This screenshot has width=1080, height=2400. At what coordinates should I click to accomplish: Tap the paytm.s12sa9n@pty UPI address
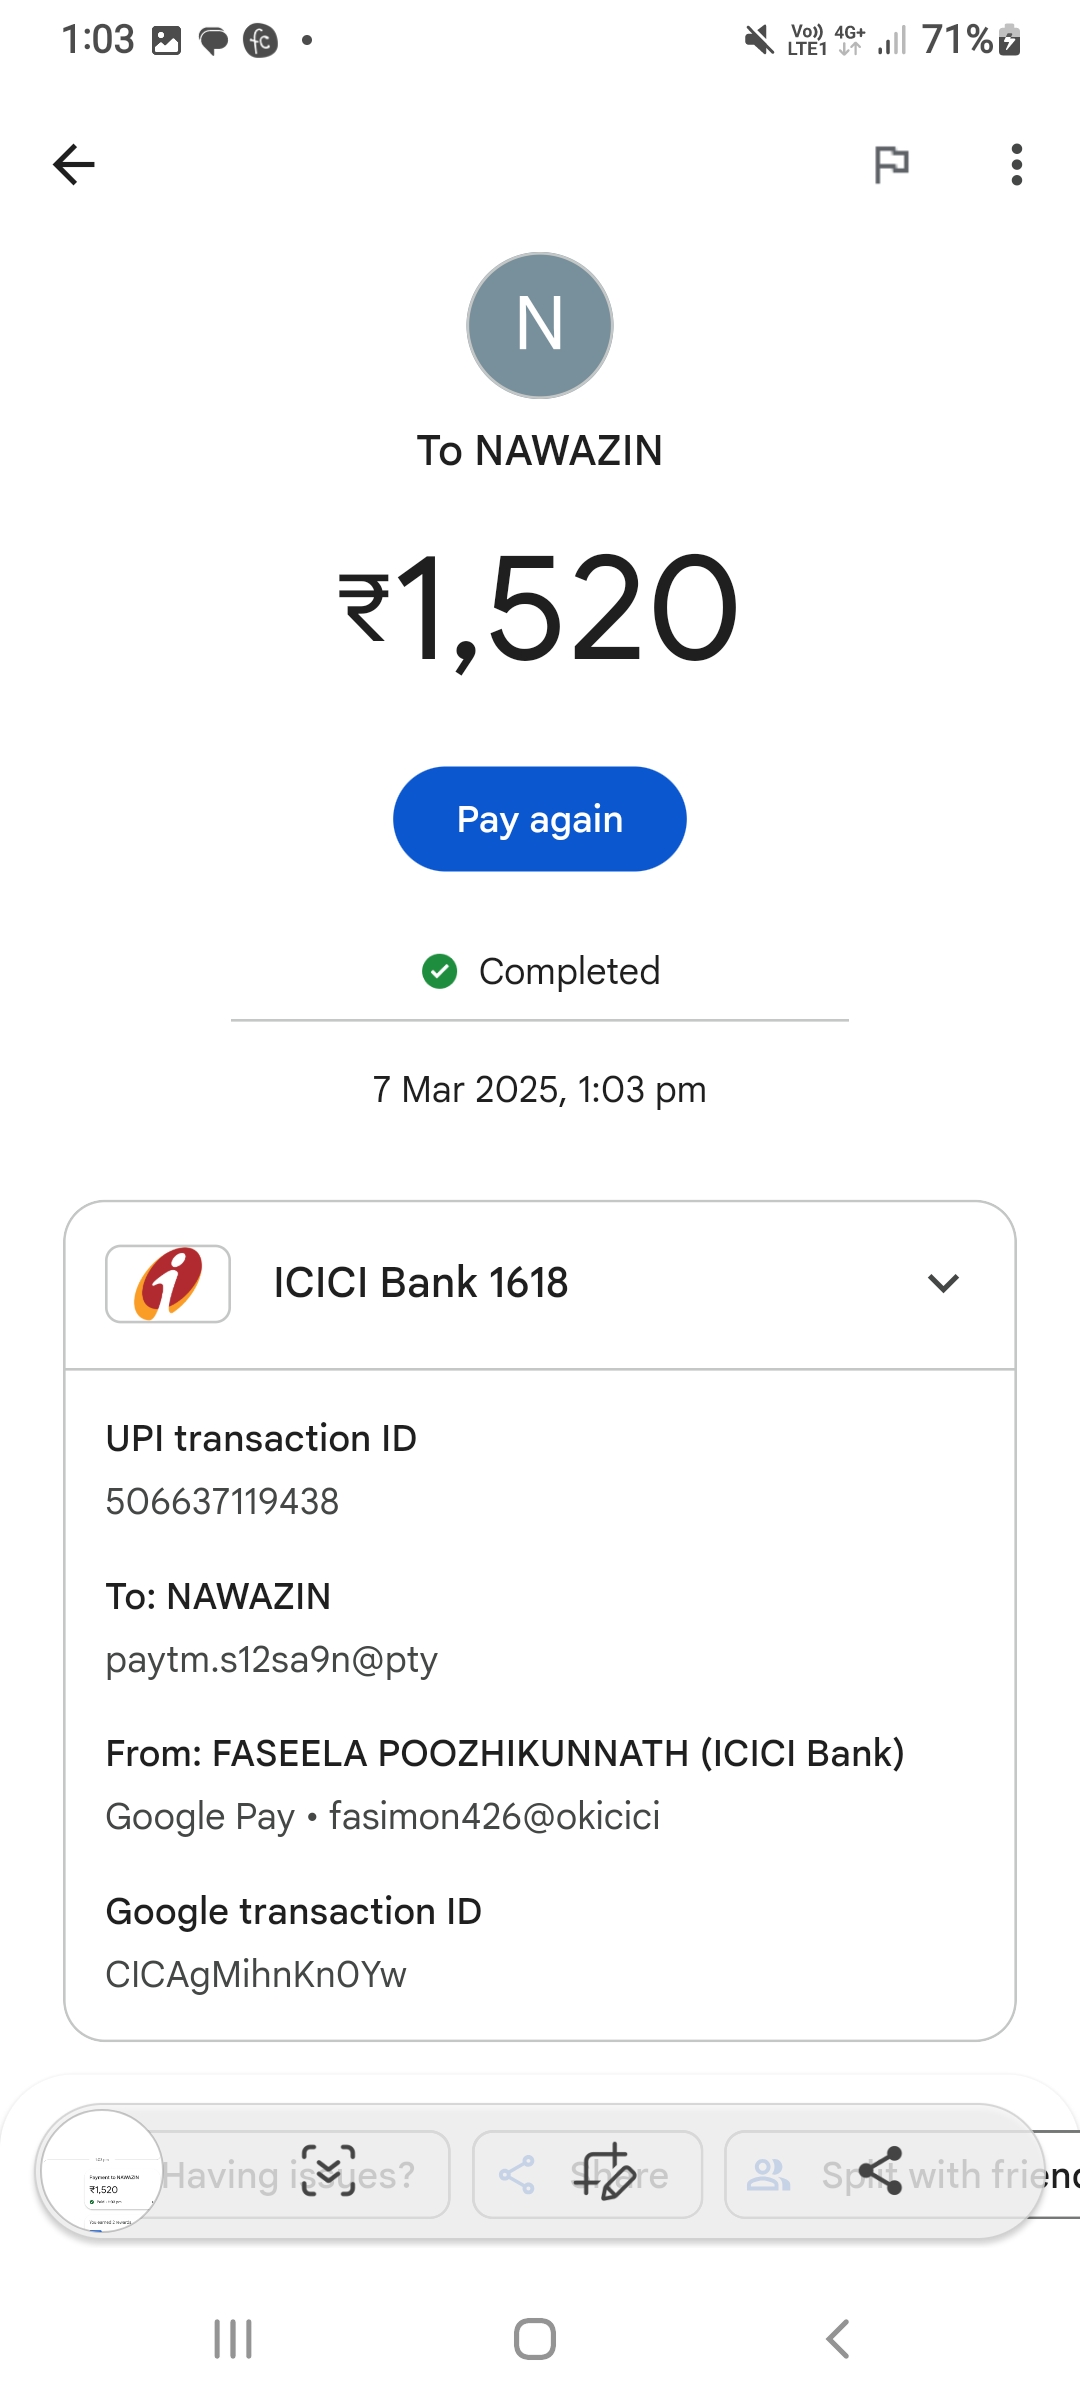tap(272, 1659)
